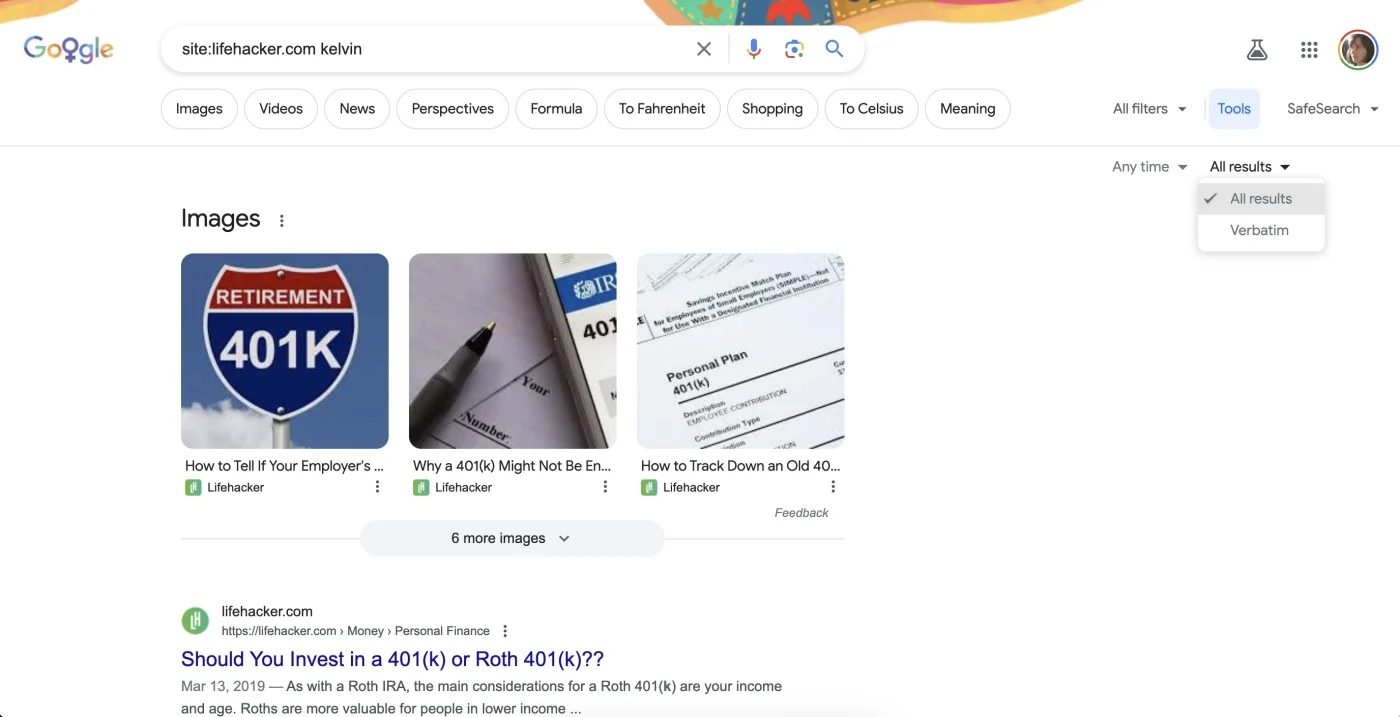Open Google Search Labs via the flask icon
1400x717 pixels.
(x=1257, y=48)
